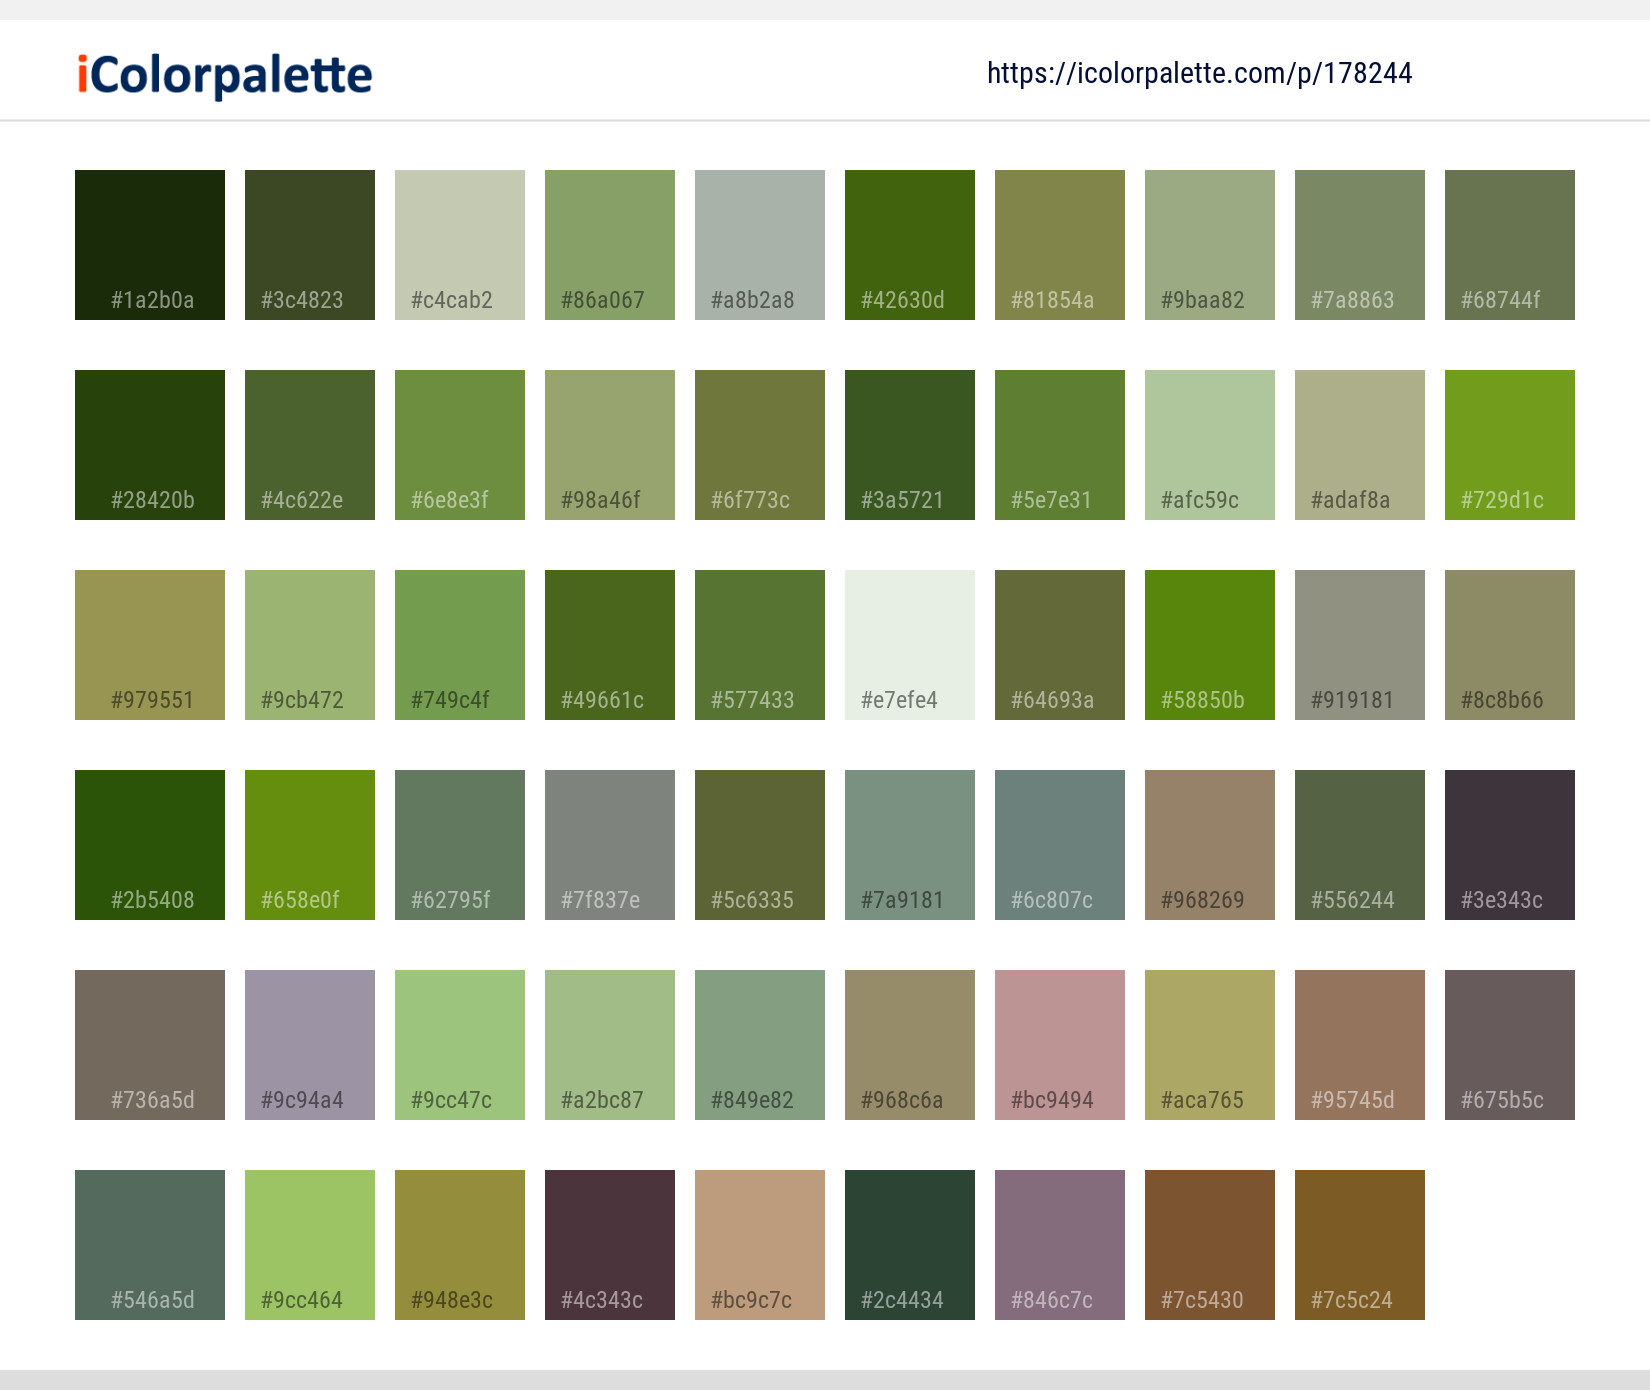Select the #7c5c24 golden brown swatch
This screenshot has height=1390, width=1650.
pos(1359,1244)
